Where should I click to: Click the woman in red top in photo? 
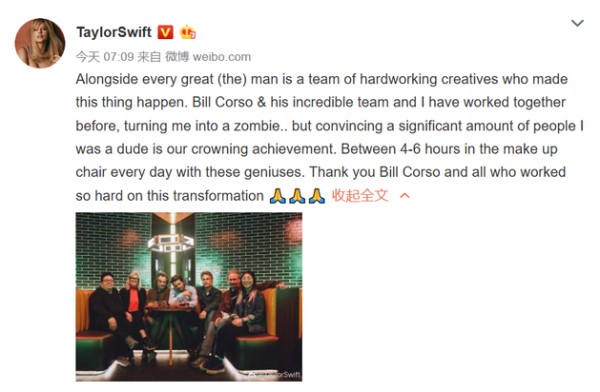click(134, 302)
